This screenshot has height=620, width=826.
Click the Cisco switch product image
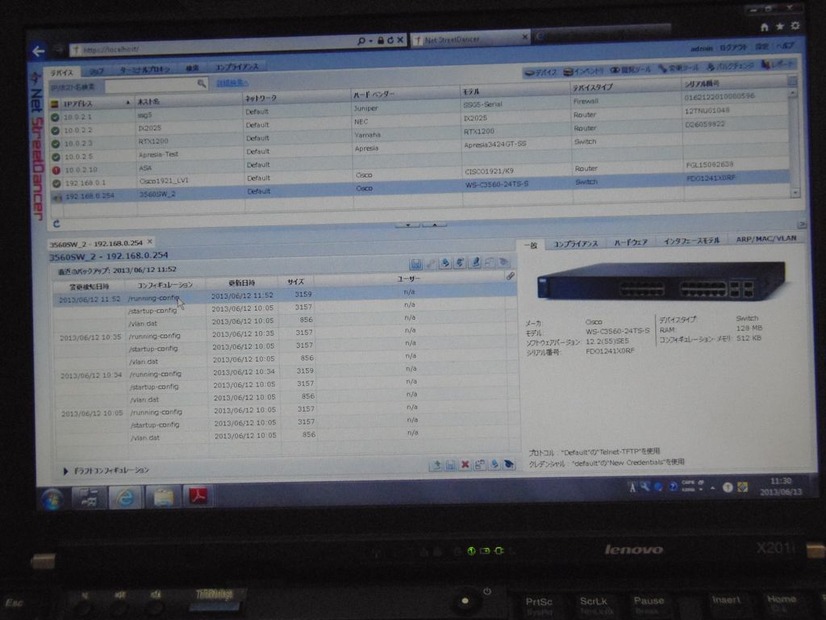coord(661,281)
